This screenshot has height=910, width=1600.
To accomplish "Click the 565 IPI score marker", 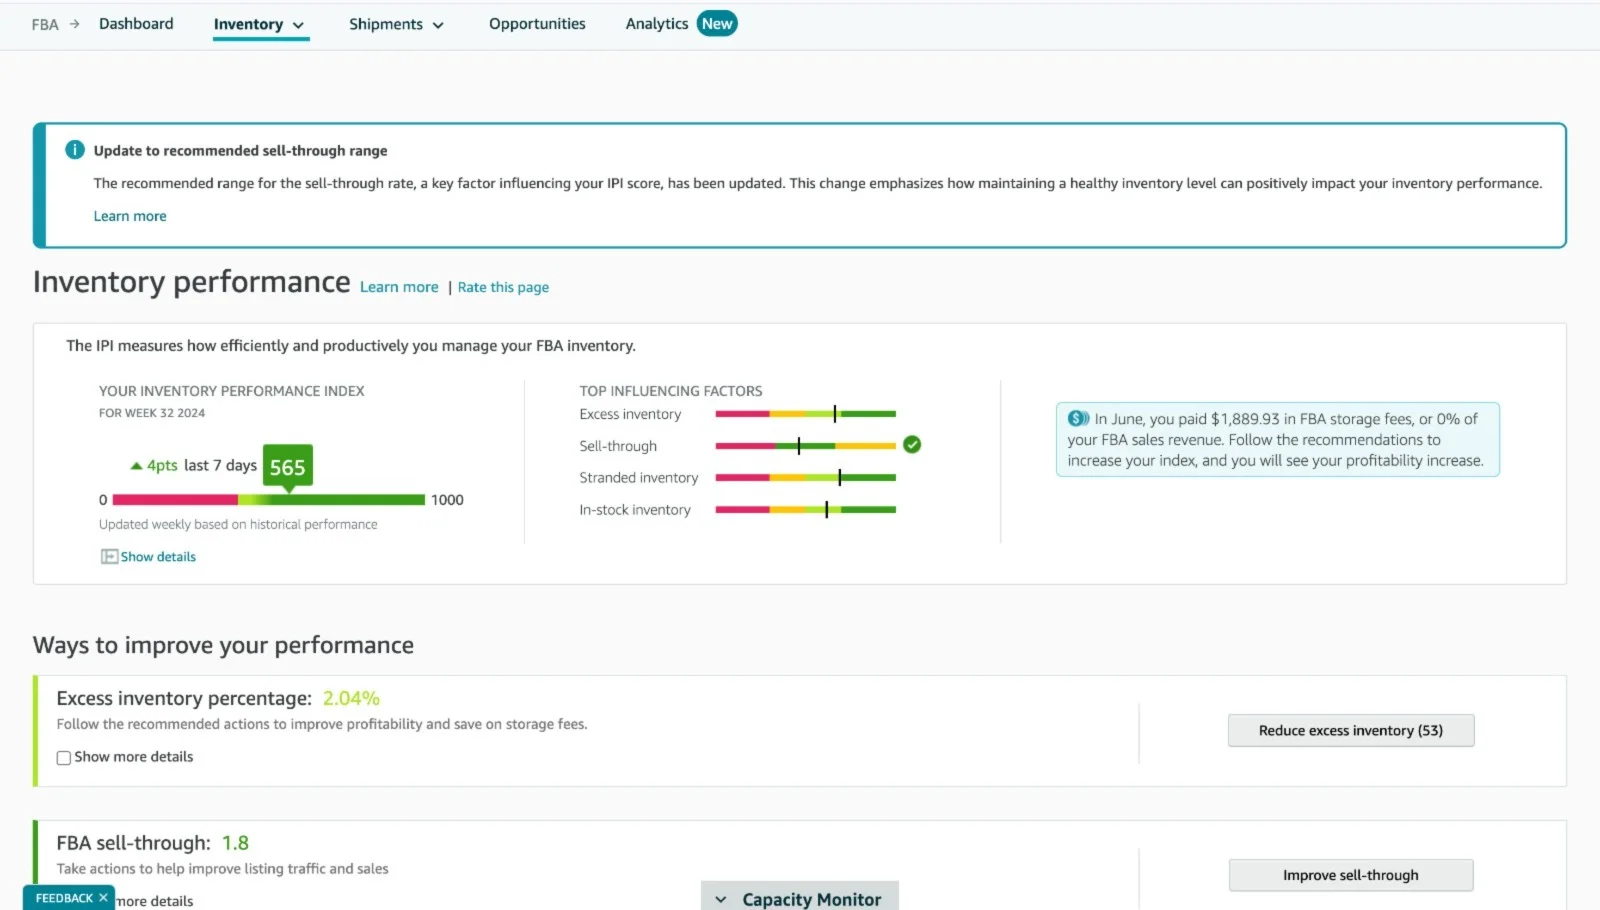I will [287, 467].
